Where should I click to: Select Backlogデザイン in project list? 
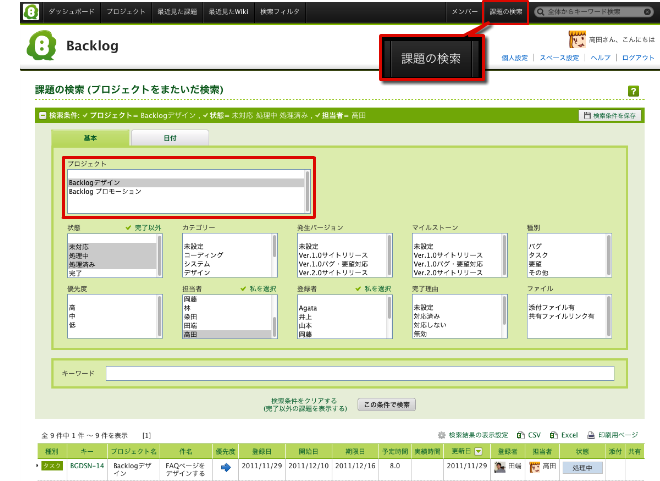[x=186, y=183]
